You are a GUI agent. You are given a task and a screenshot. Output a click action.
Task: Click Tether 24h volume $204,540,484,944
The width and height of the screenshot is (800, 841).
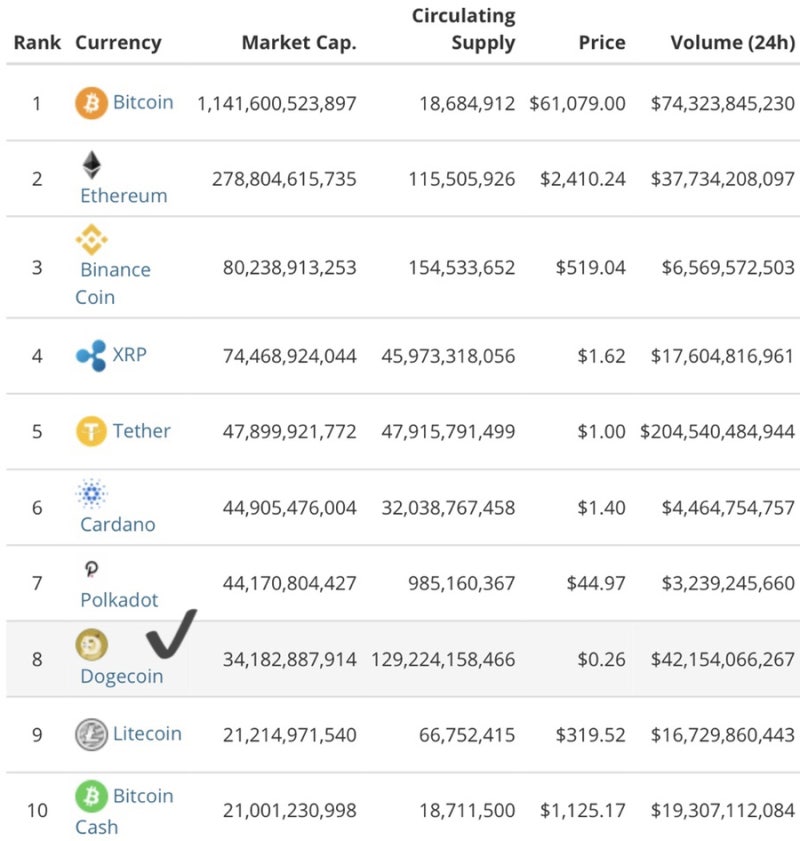(x=717, y=432)
